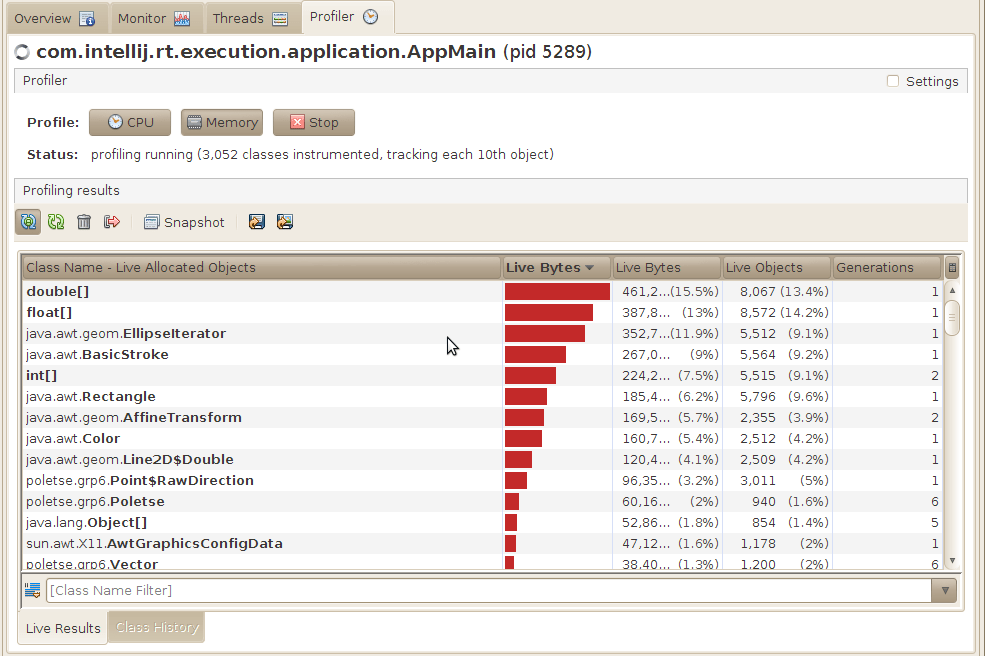Click the update results now icon
Screen dimensions: 985x656
(x=56, y=222)
